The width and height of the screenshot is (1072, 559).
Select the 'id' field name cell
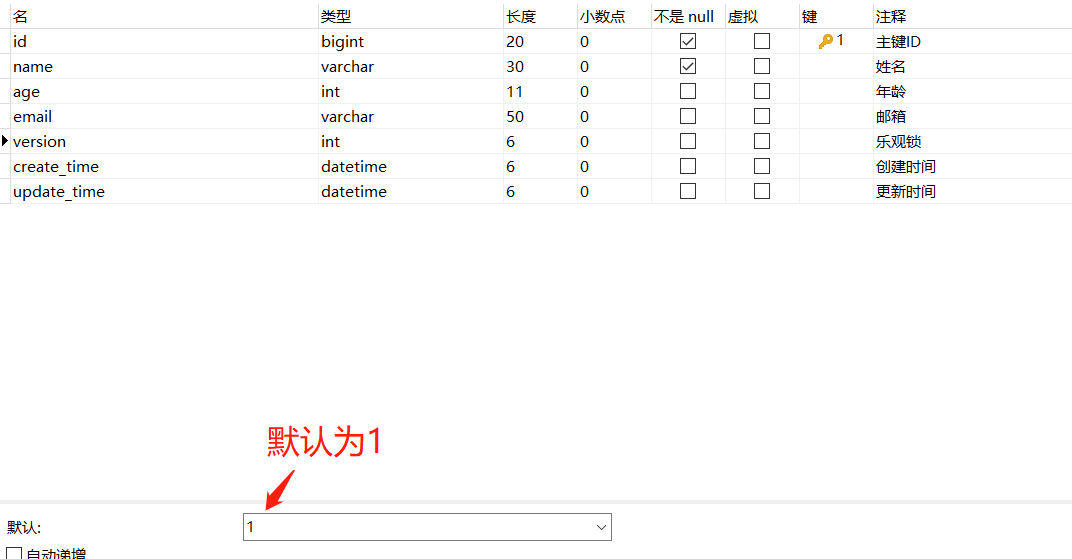[165, 42]
